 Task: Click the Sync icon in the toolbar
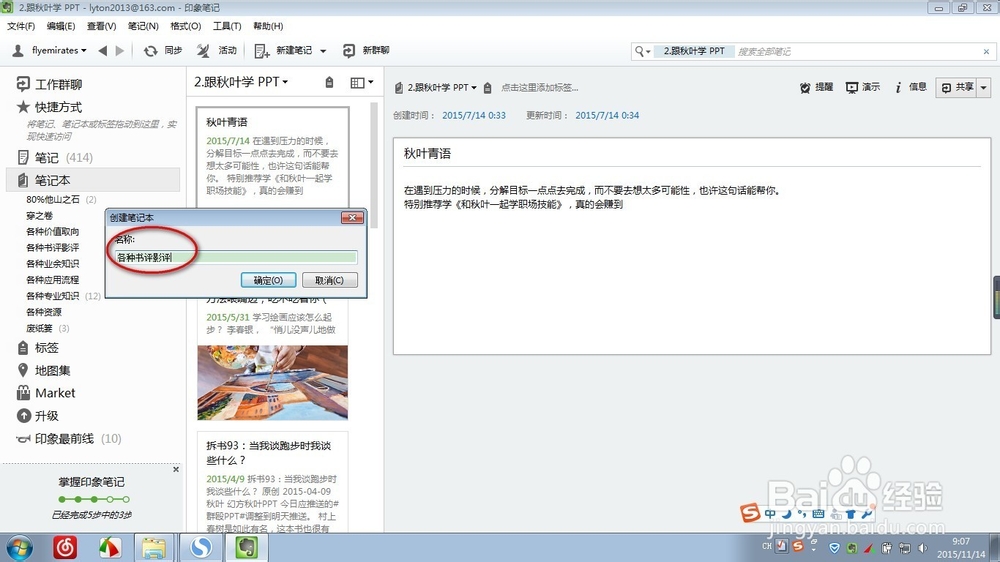150,50
